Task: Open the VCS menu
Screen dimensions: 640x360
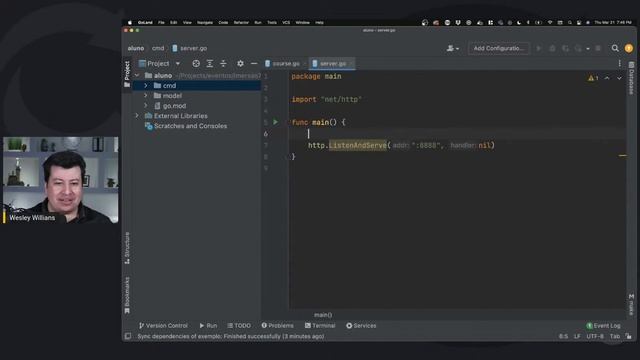Action: pyautogui.click(x=286, y=23)
